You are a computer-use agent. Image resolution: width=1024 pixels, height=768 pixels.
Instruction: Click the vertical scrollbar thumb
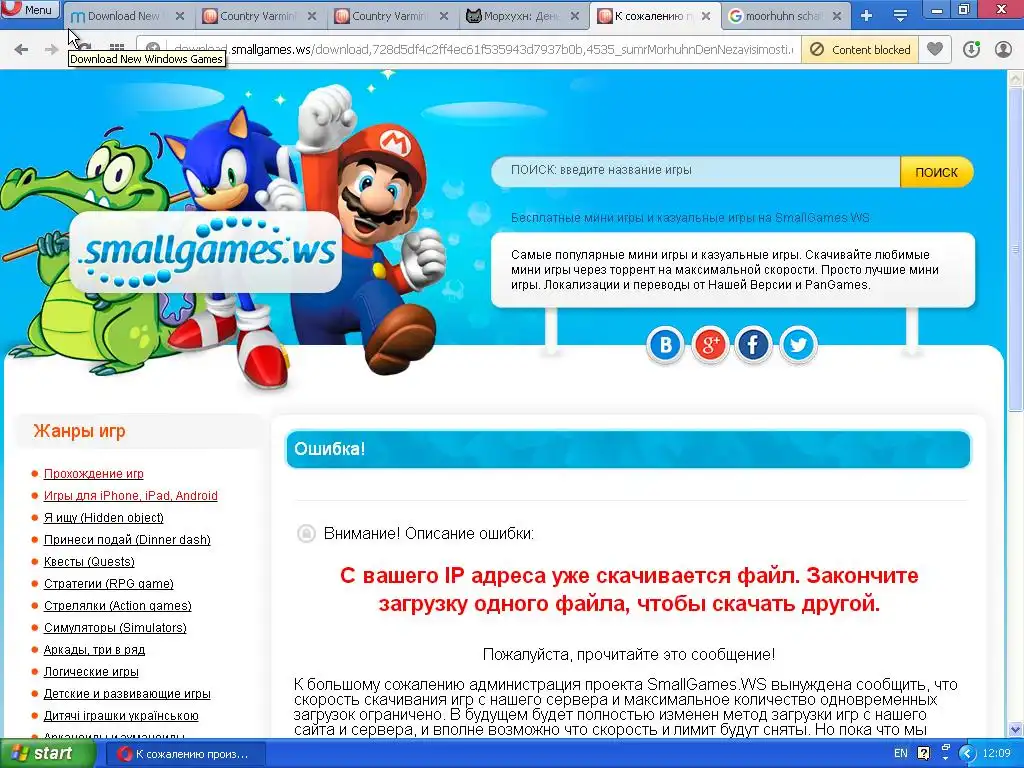1016,248
